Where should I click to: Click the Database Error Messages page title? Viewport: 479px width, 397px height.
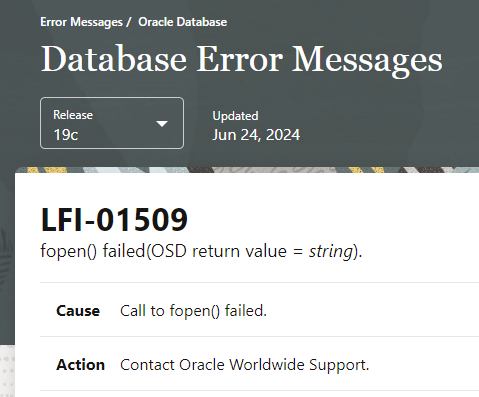[x=242, y=60]
